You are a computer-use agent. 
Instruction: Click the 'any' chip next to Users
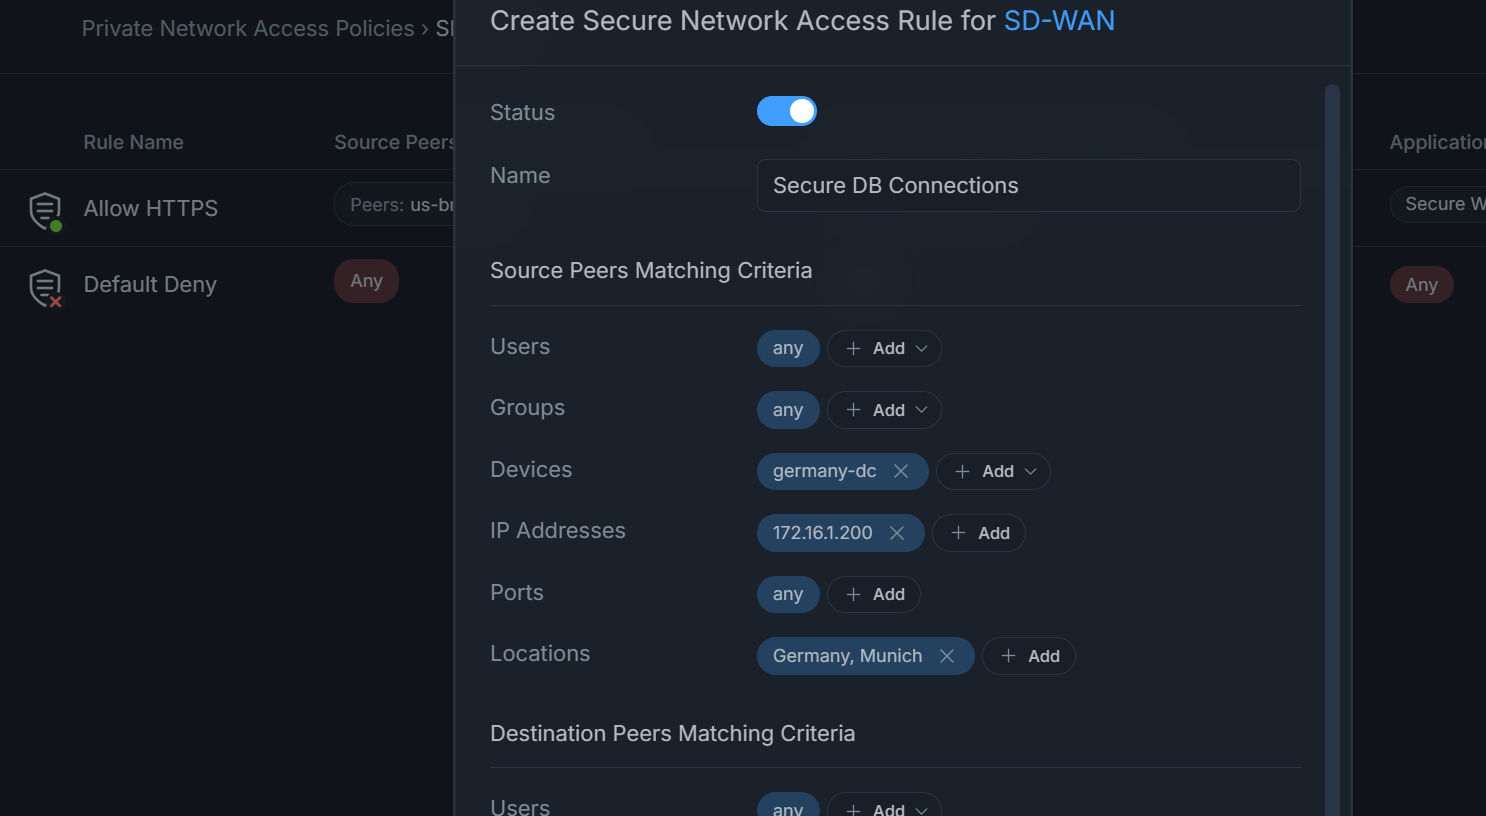tap(787, 348)
